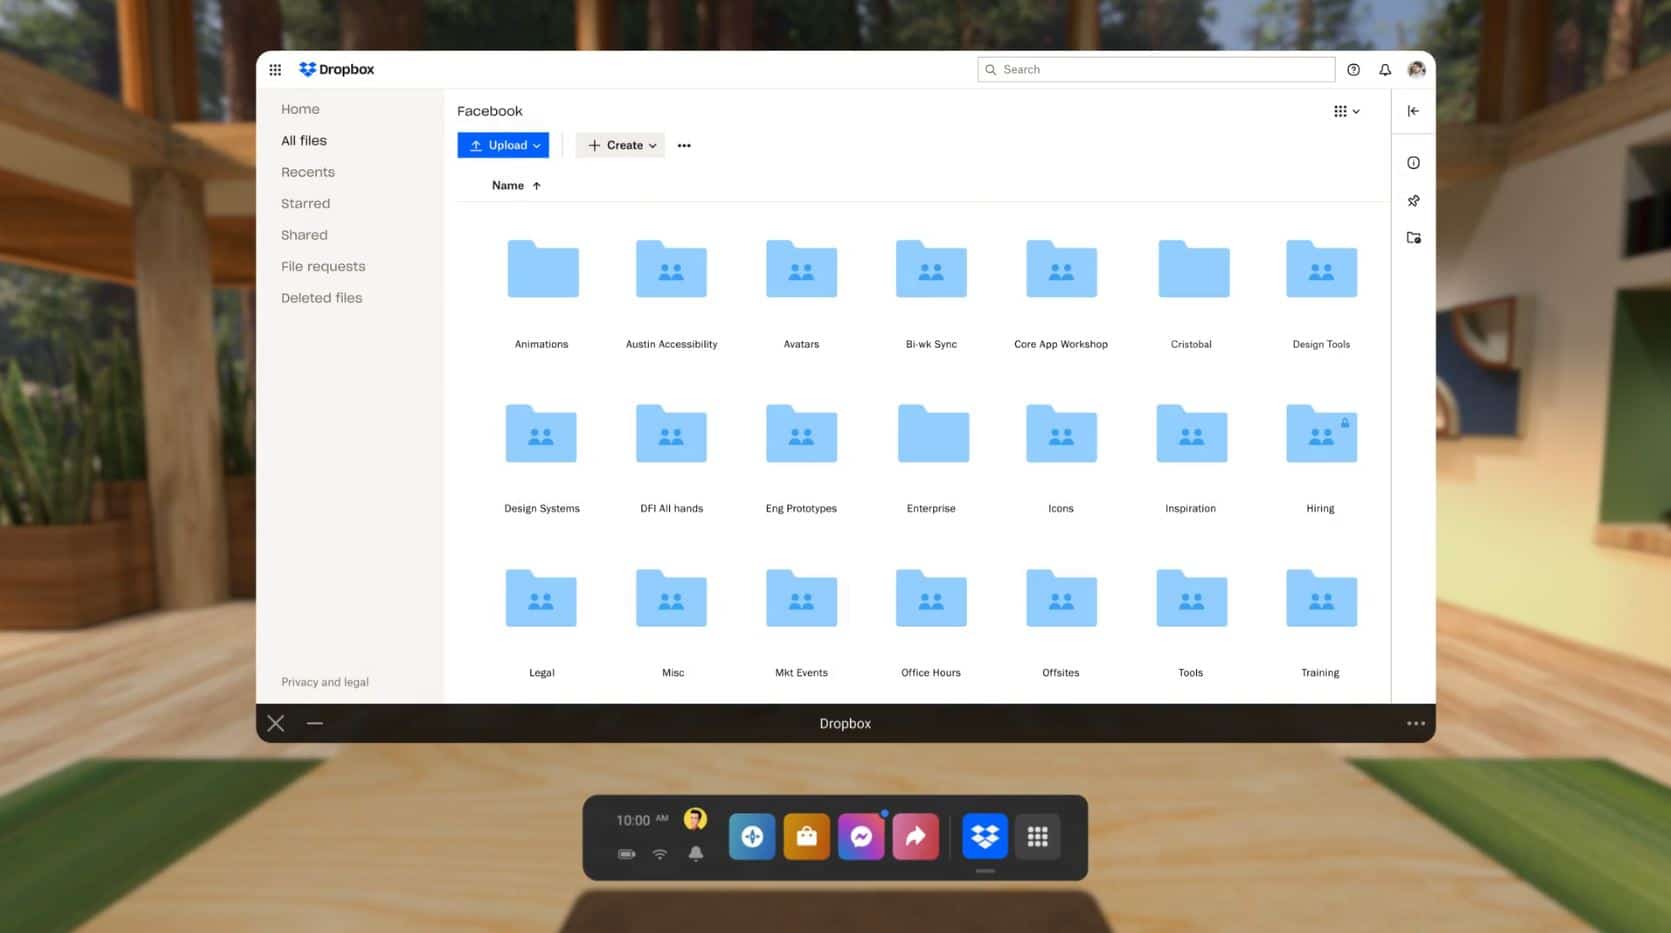Open the help question mark icon
1671x933 pixels.
1353,69
